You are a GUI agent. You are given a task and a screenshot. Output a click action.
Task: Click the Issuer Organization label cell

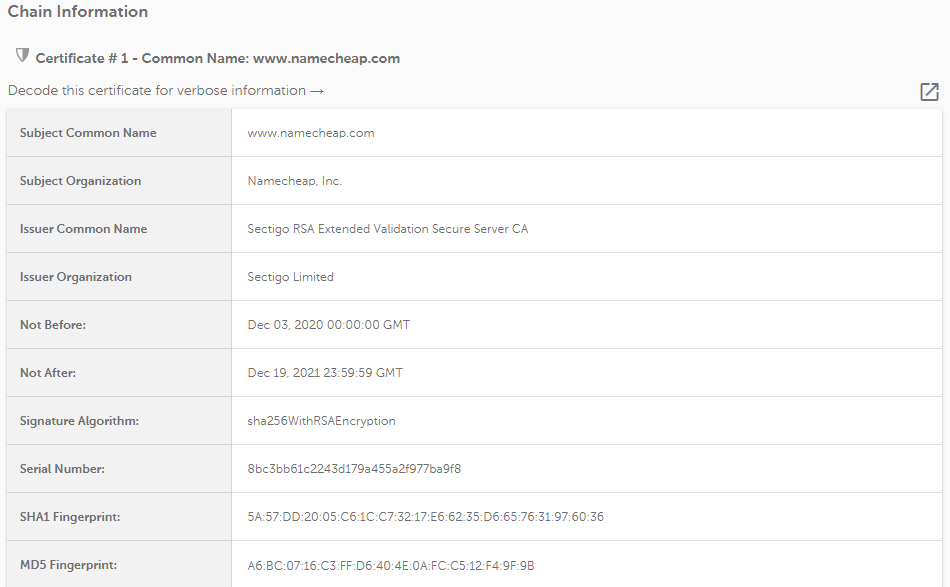pos(119,276)
